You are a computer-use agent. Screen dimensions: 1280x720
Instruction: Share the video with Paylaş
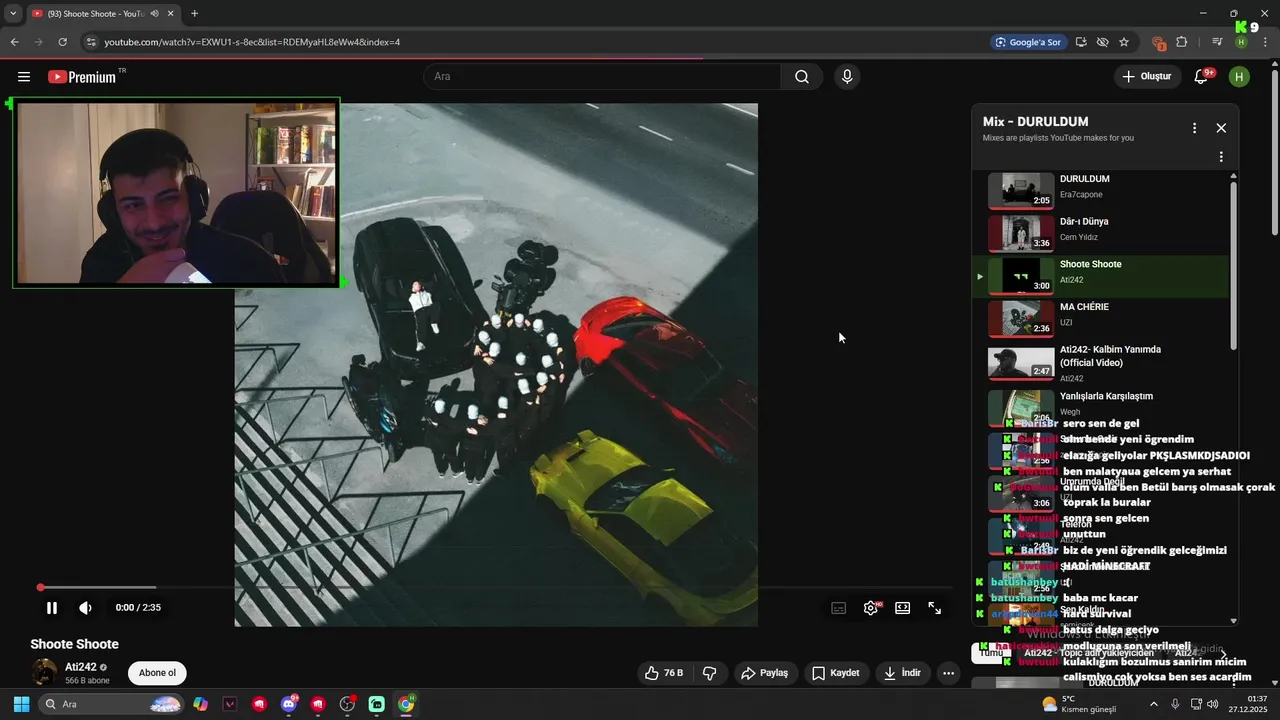point(765,673)
